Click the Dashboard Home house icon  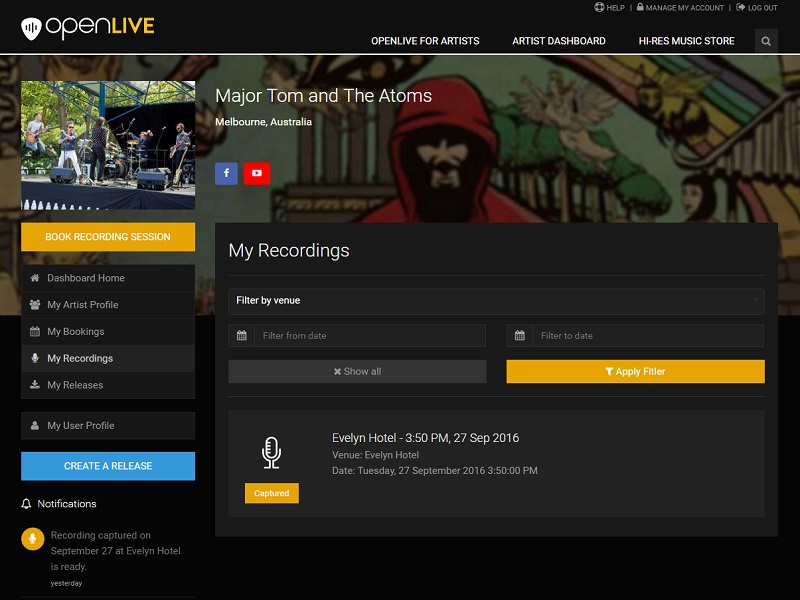click(35, 278)
